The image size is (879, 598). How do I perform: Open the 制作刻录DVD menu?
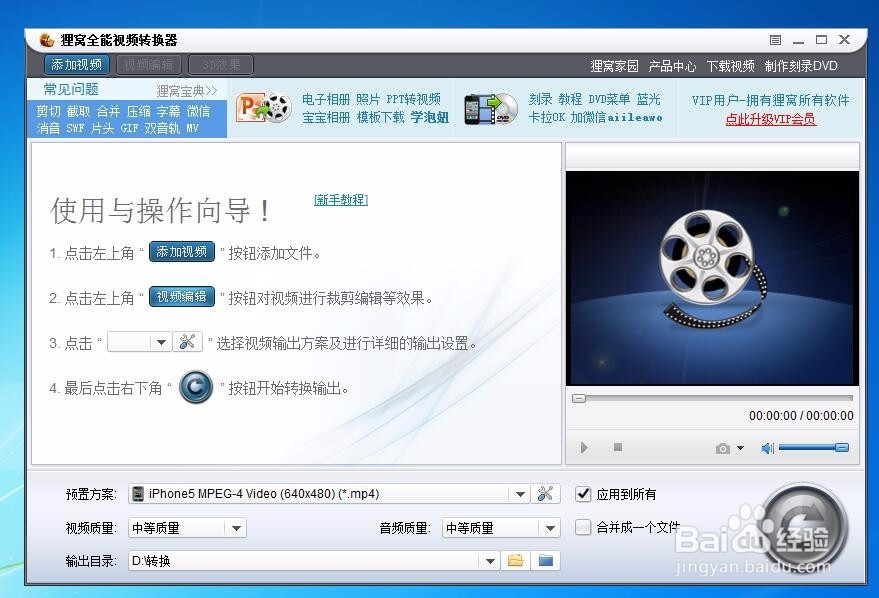tap(801, 66)
